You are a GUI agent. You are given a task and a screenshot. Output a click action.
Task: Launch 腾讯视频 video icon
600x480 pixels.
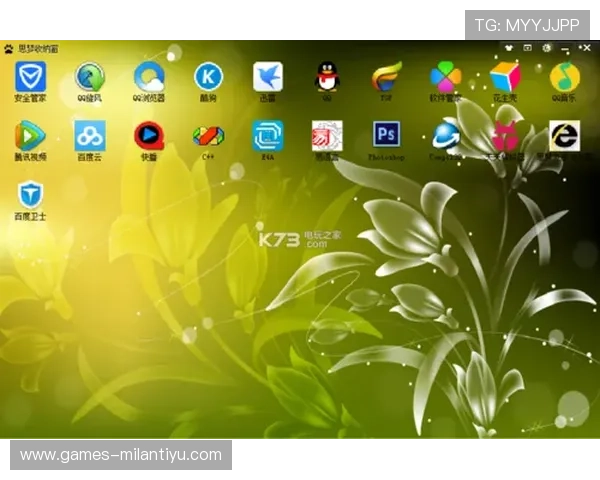[30, 136]
